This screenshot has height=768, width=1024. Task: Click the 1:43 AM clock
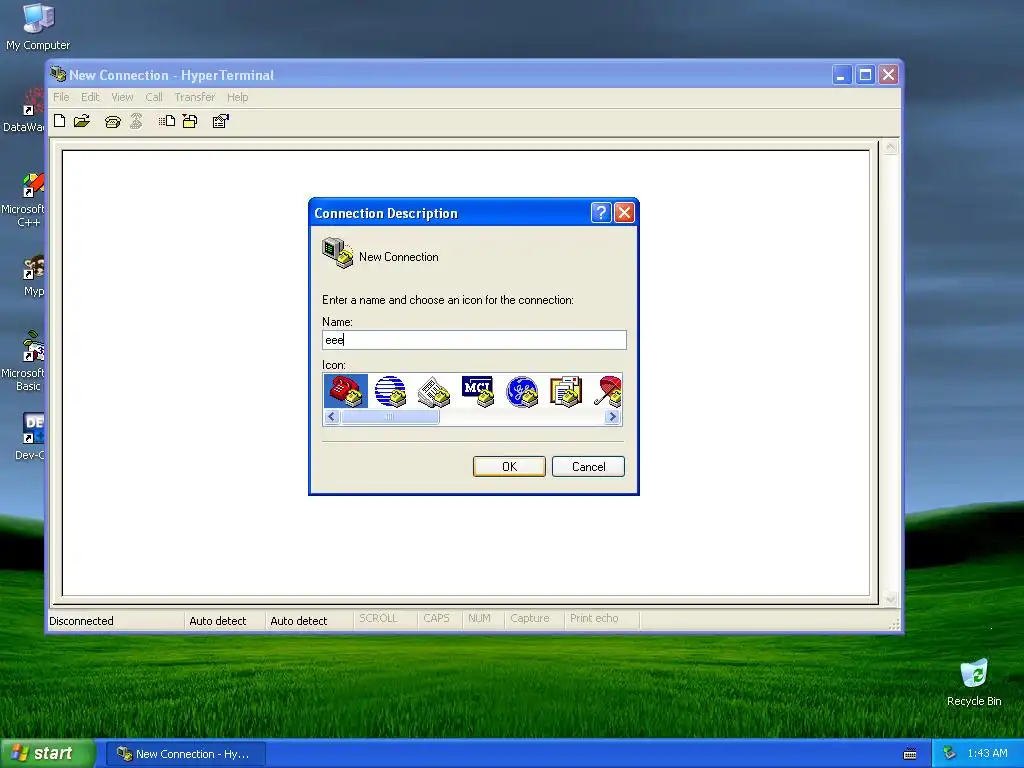pos(987,753)
